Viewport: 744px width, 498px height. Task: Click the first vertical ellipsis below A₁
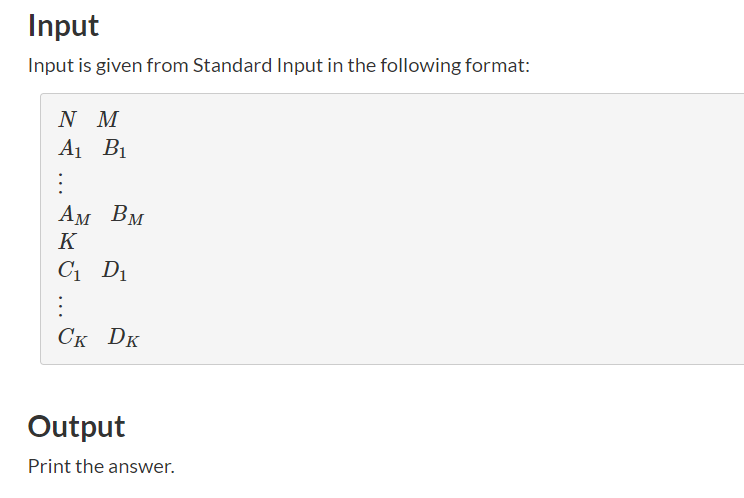coord(61,183)
